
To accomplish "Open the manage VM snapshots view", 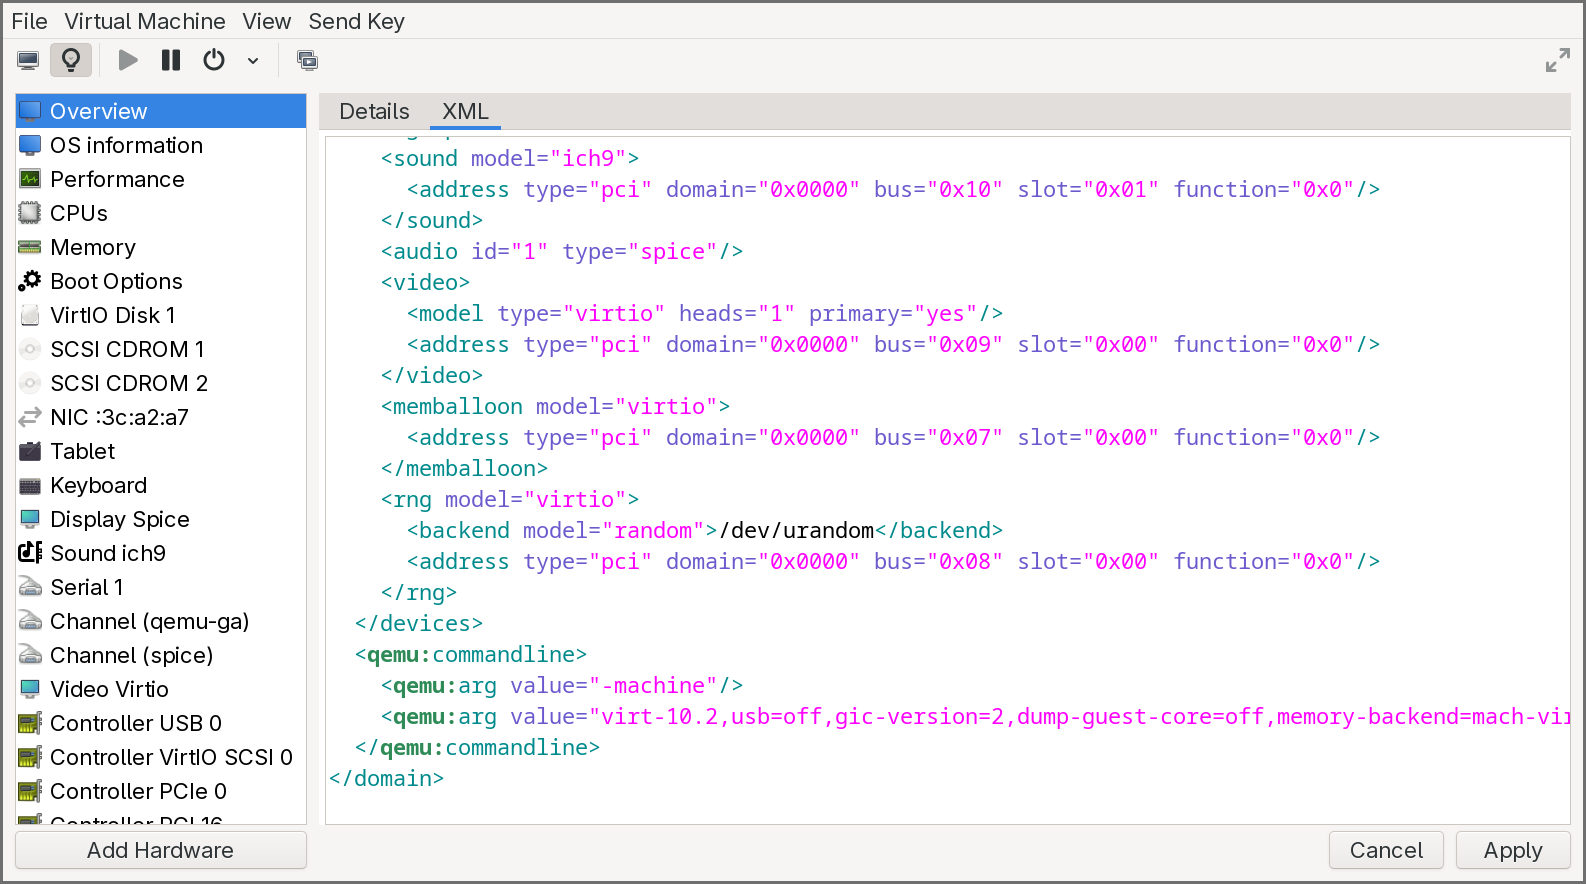I will tap(307, 61).
